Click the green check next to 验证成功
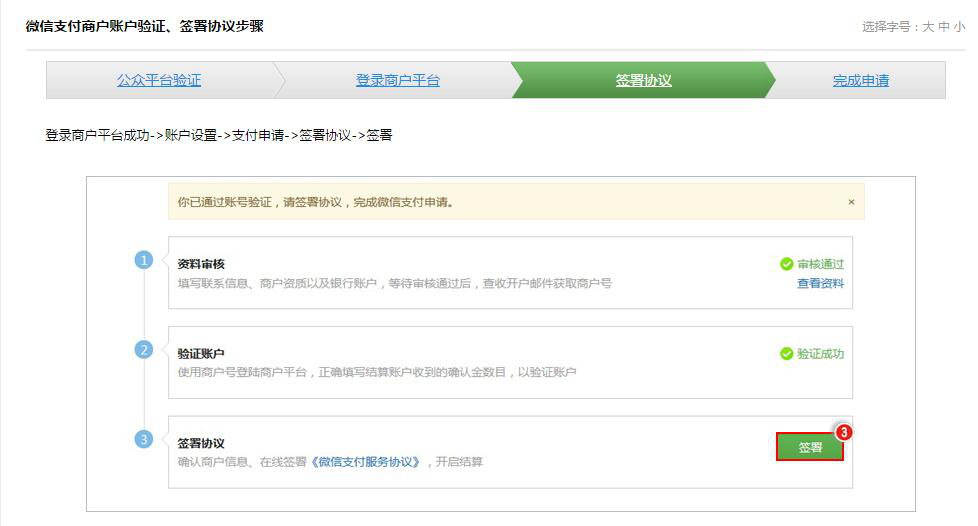 pos(787,354)
